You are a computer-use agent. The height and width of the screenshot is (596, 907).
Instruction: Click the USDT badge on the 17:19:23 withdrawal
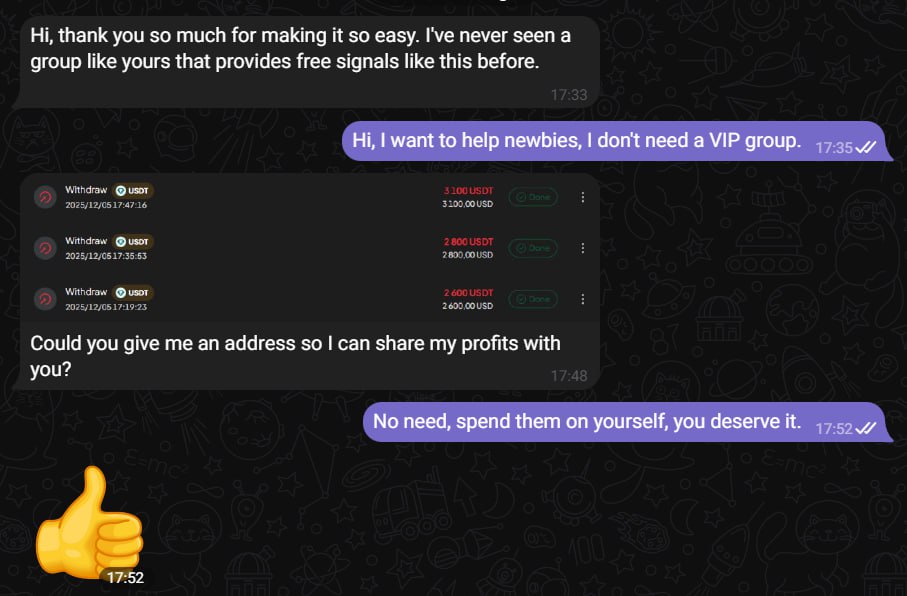133,292
